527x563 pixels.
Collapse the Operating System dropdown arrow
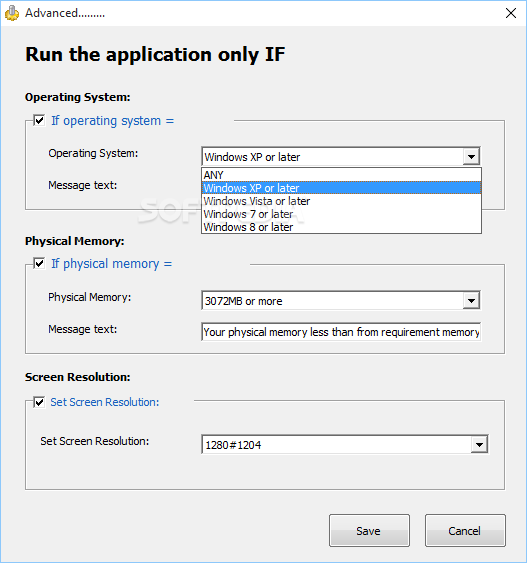(x=471, y=157)
